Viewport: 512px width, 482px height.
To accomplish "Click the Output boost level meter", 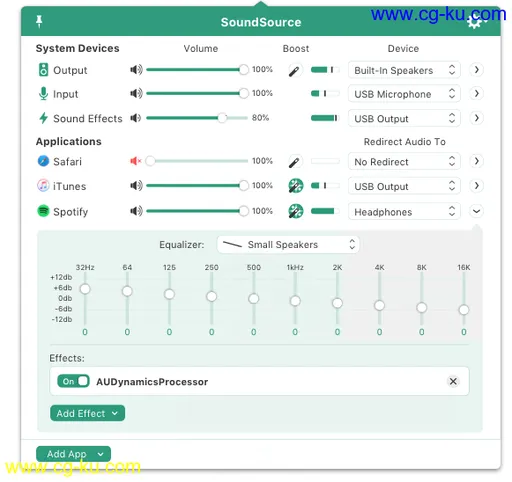I will coord(325,70).
